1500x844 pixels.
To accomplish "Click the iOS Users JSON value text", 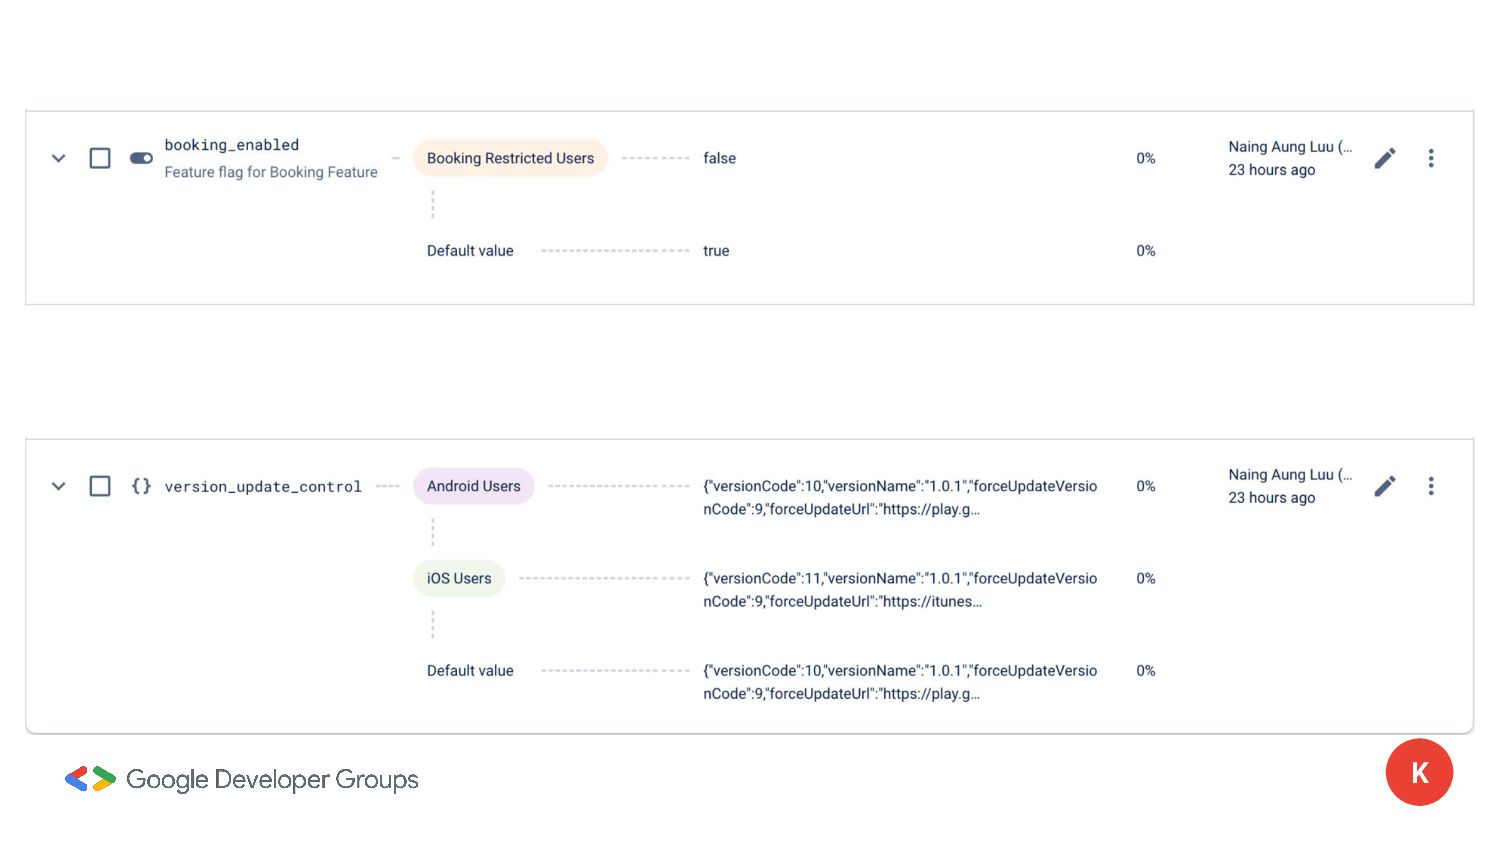I will click(899, 590).
